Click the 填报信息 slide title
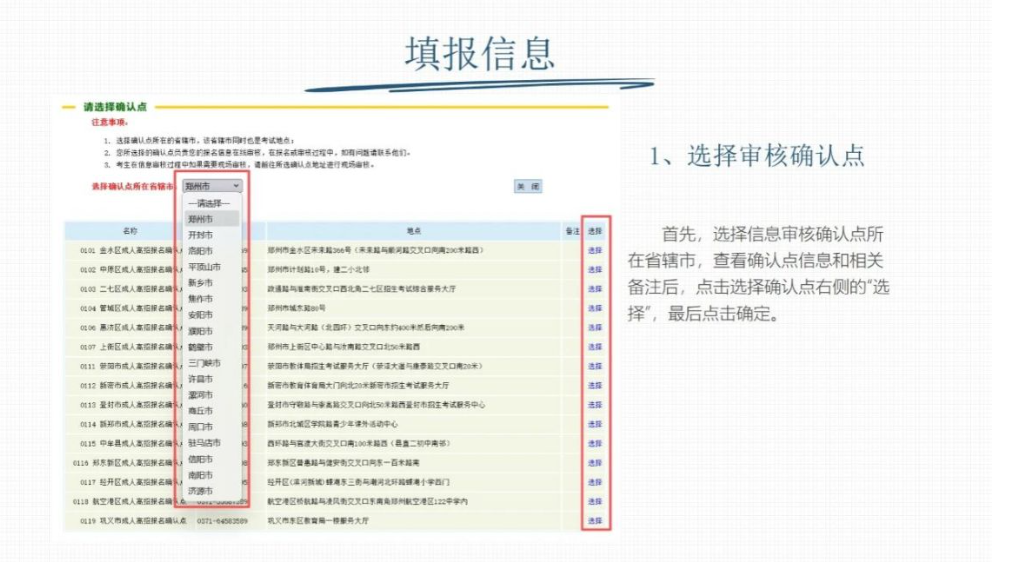The image size is (1015, 566). pyautogui.click(x=480, y=54)
